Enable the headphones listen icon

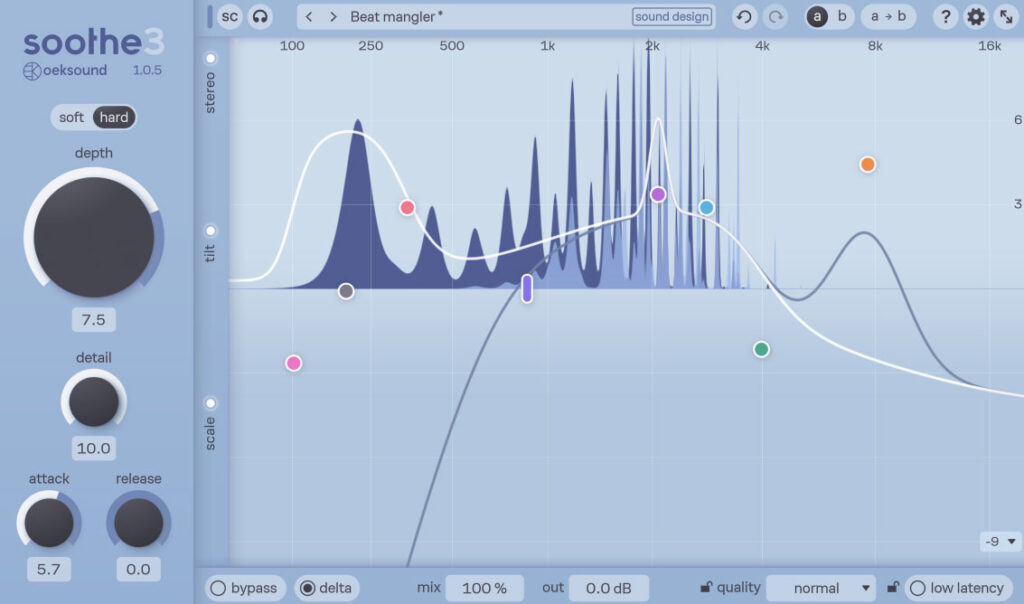point(260,16)
